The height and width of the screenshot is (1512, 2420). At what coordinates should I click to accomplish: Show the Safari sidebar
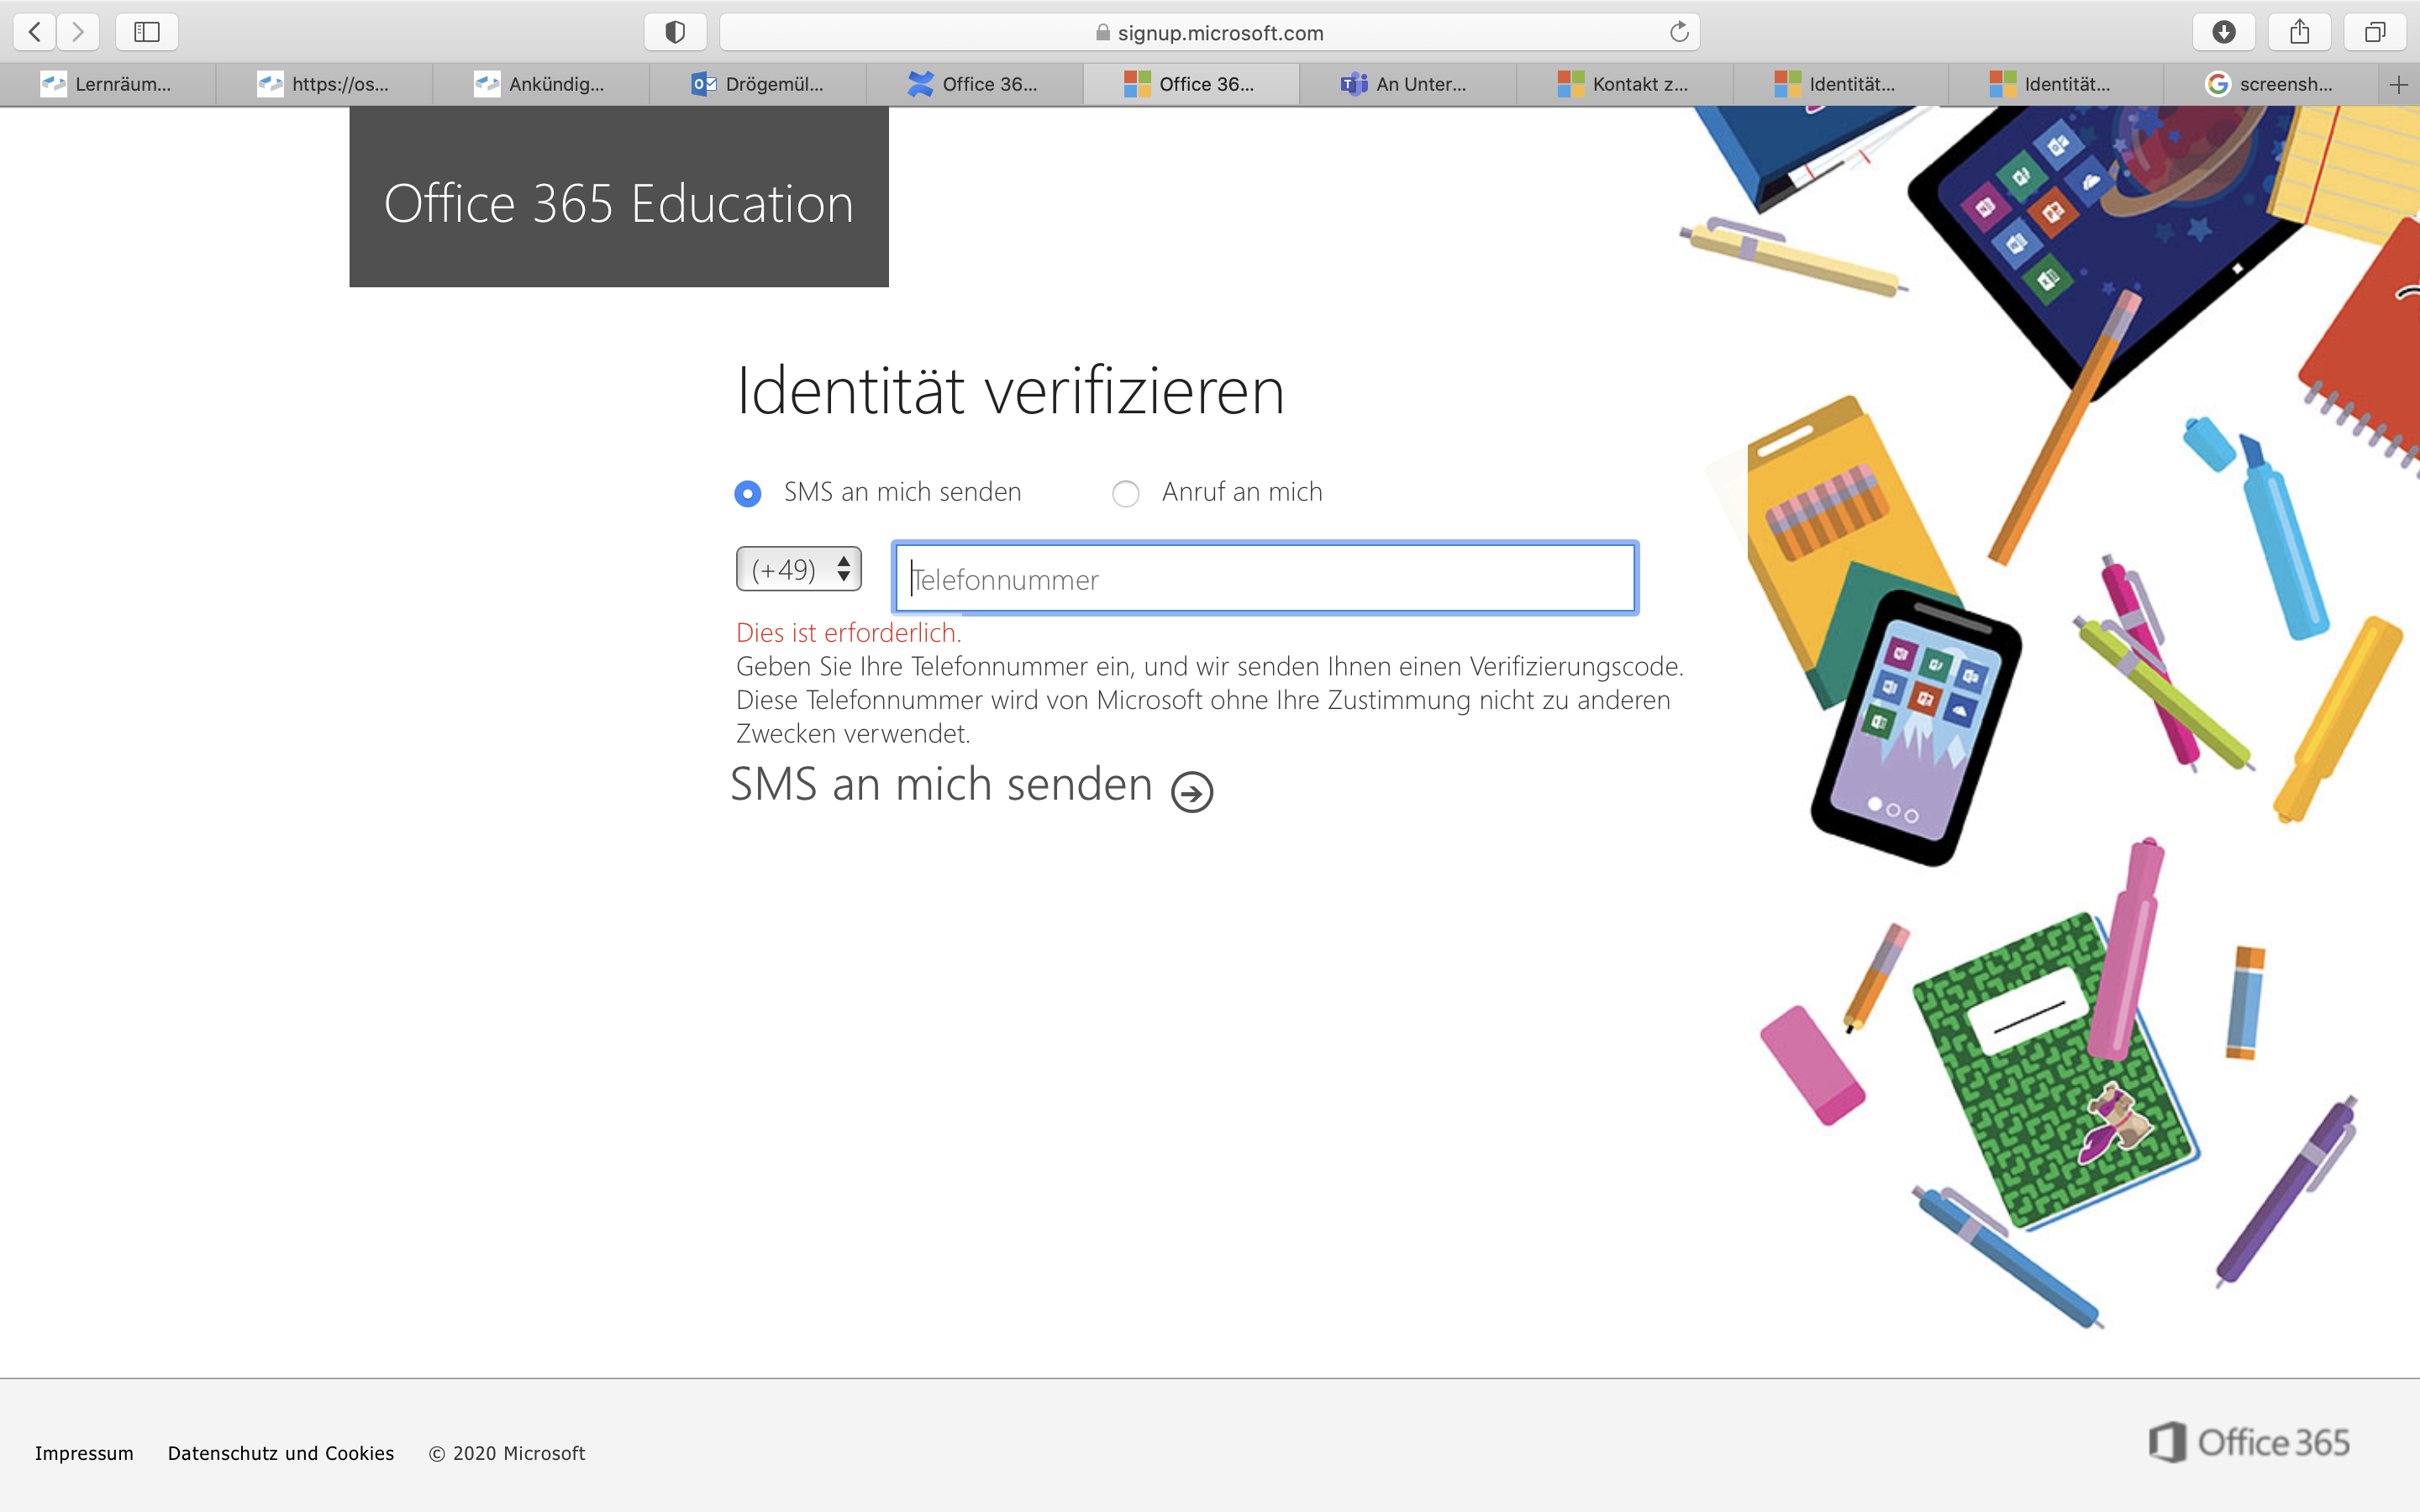(147, 32)
